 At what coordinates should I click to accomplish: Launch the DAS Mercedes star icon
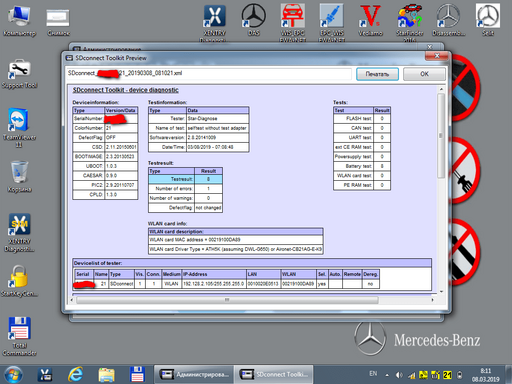tap(253, 19)
